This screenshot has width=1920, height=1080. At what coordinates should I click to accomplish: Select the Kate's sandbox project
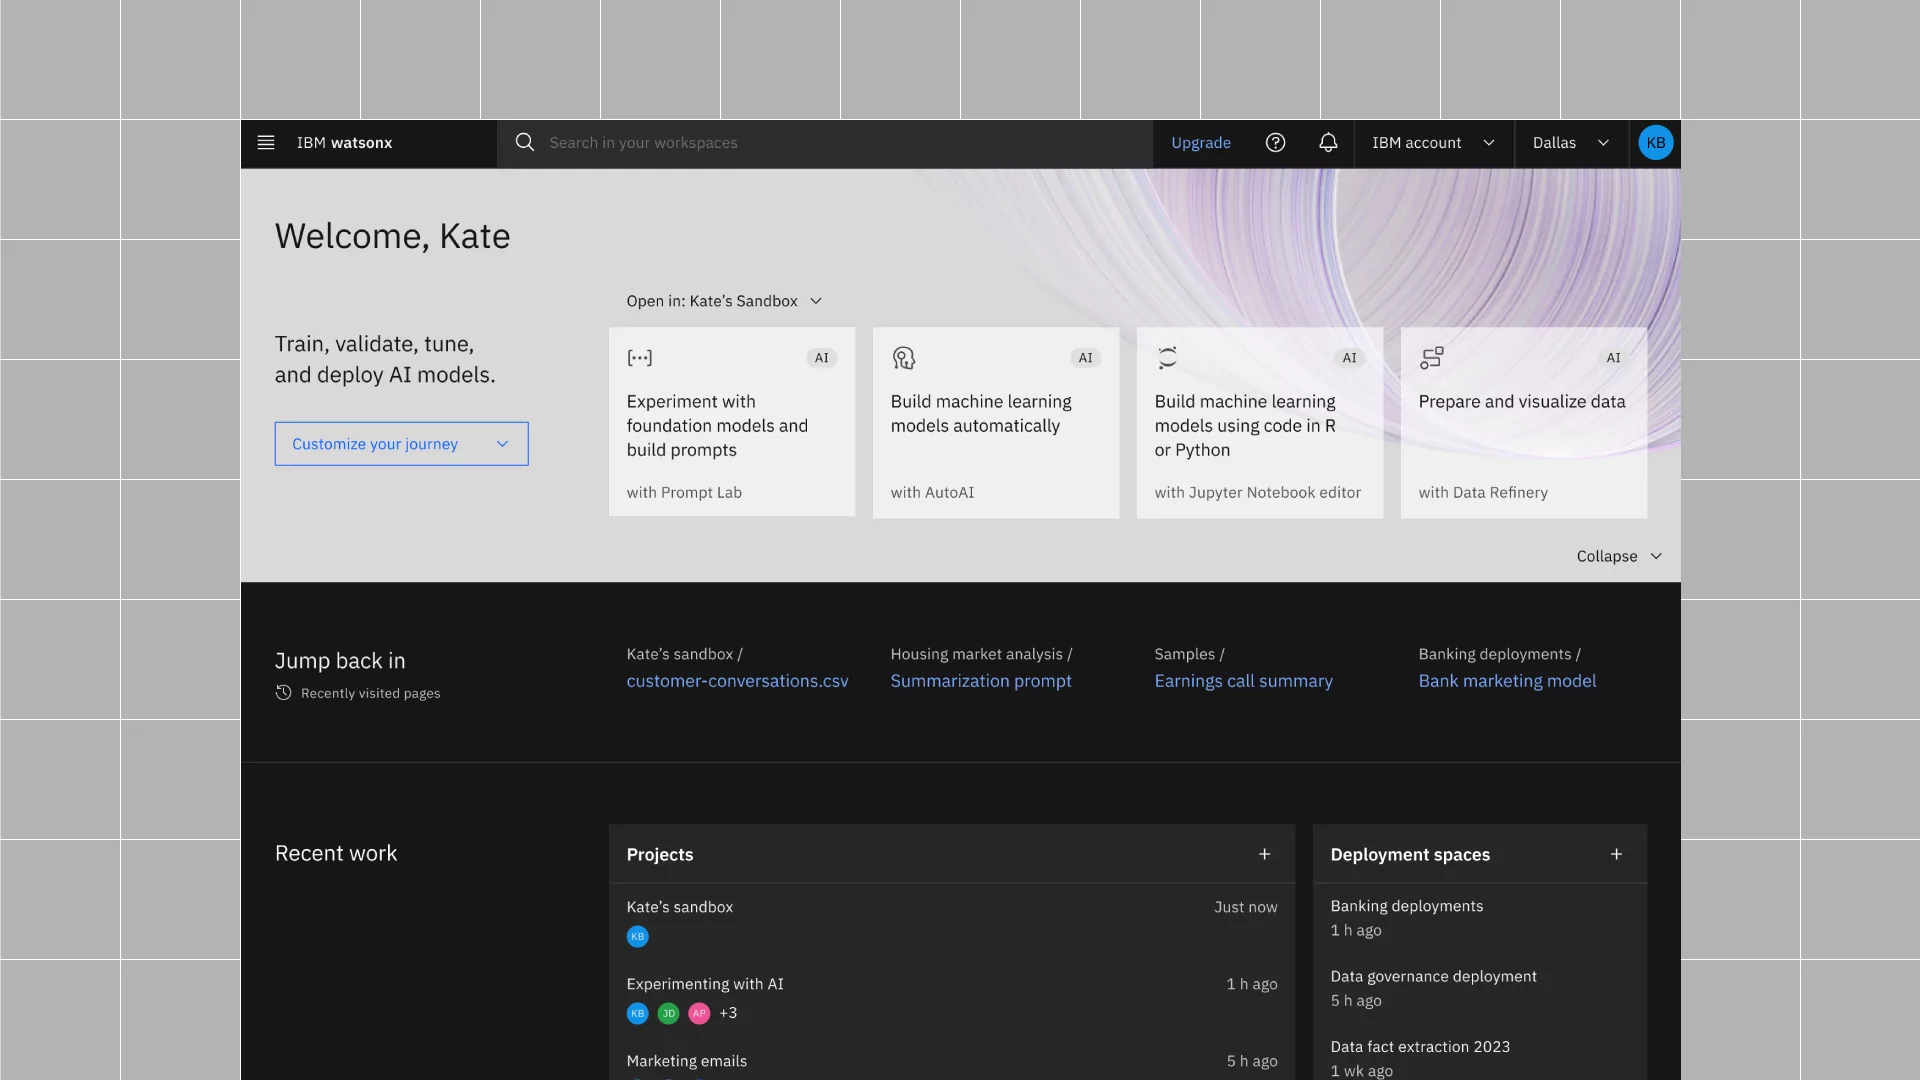tap(679, 907)
